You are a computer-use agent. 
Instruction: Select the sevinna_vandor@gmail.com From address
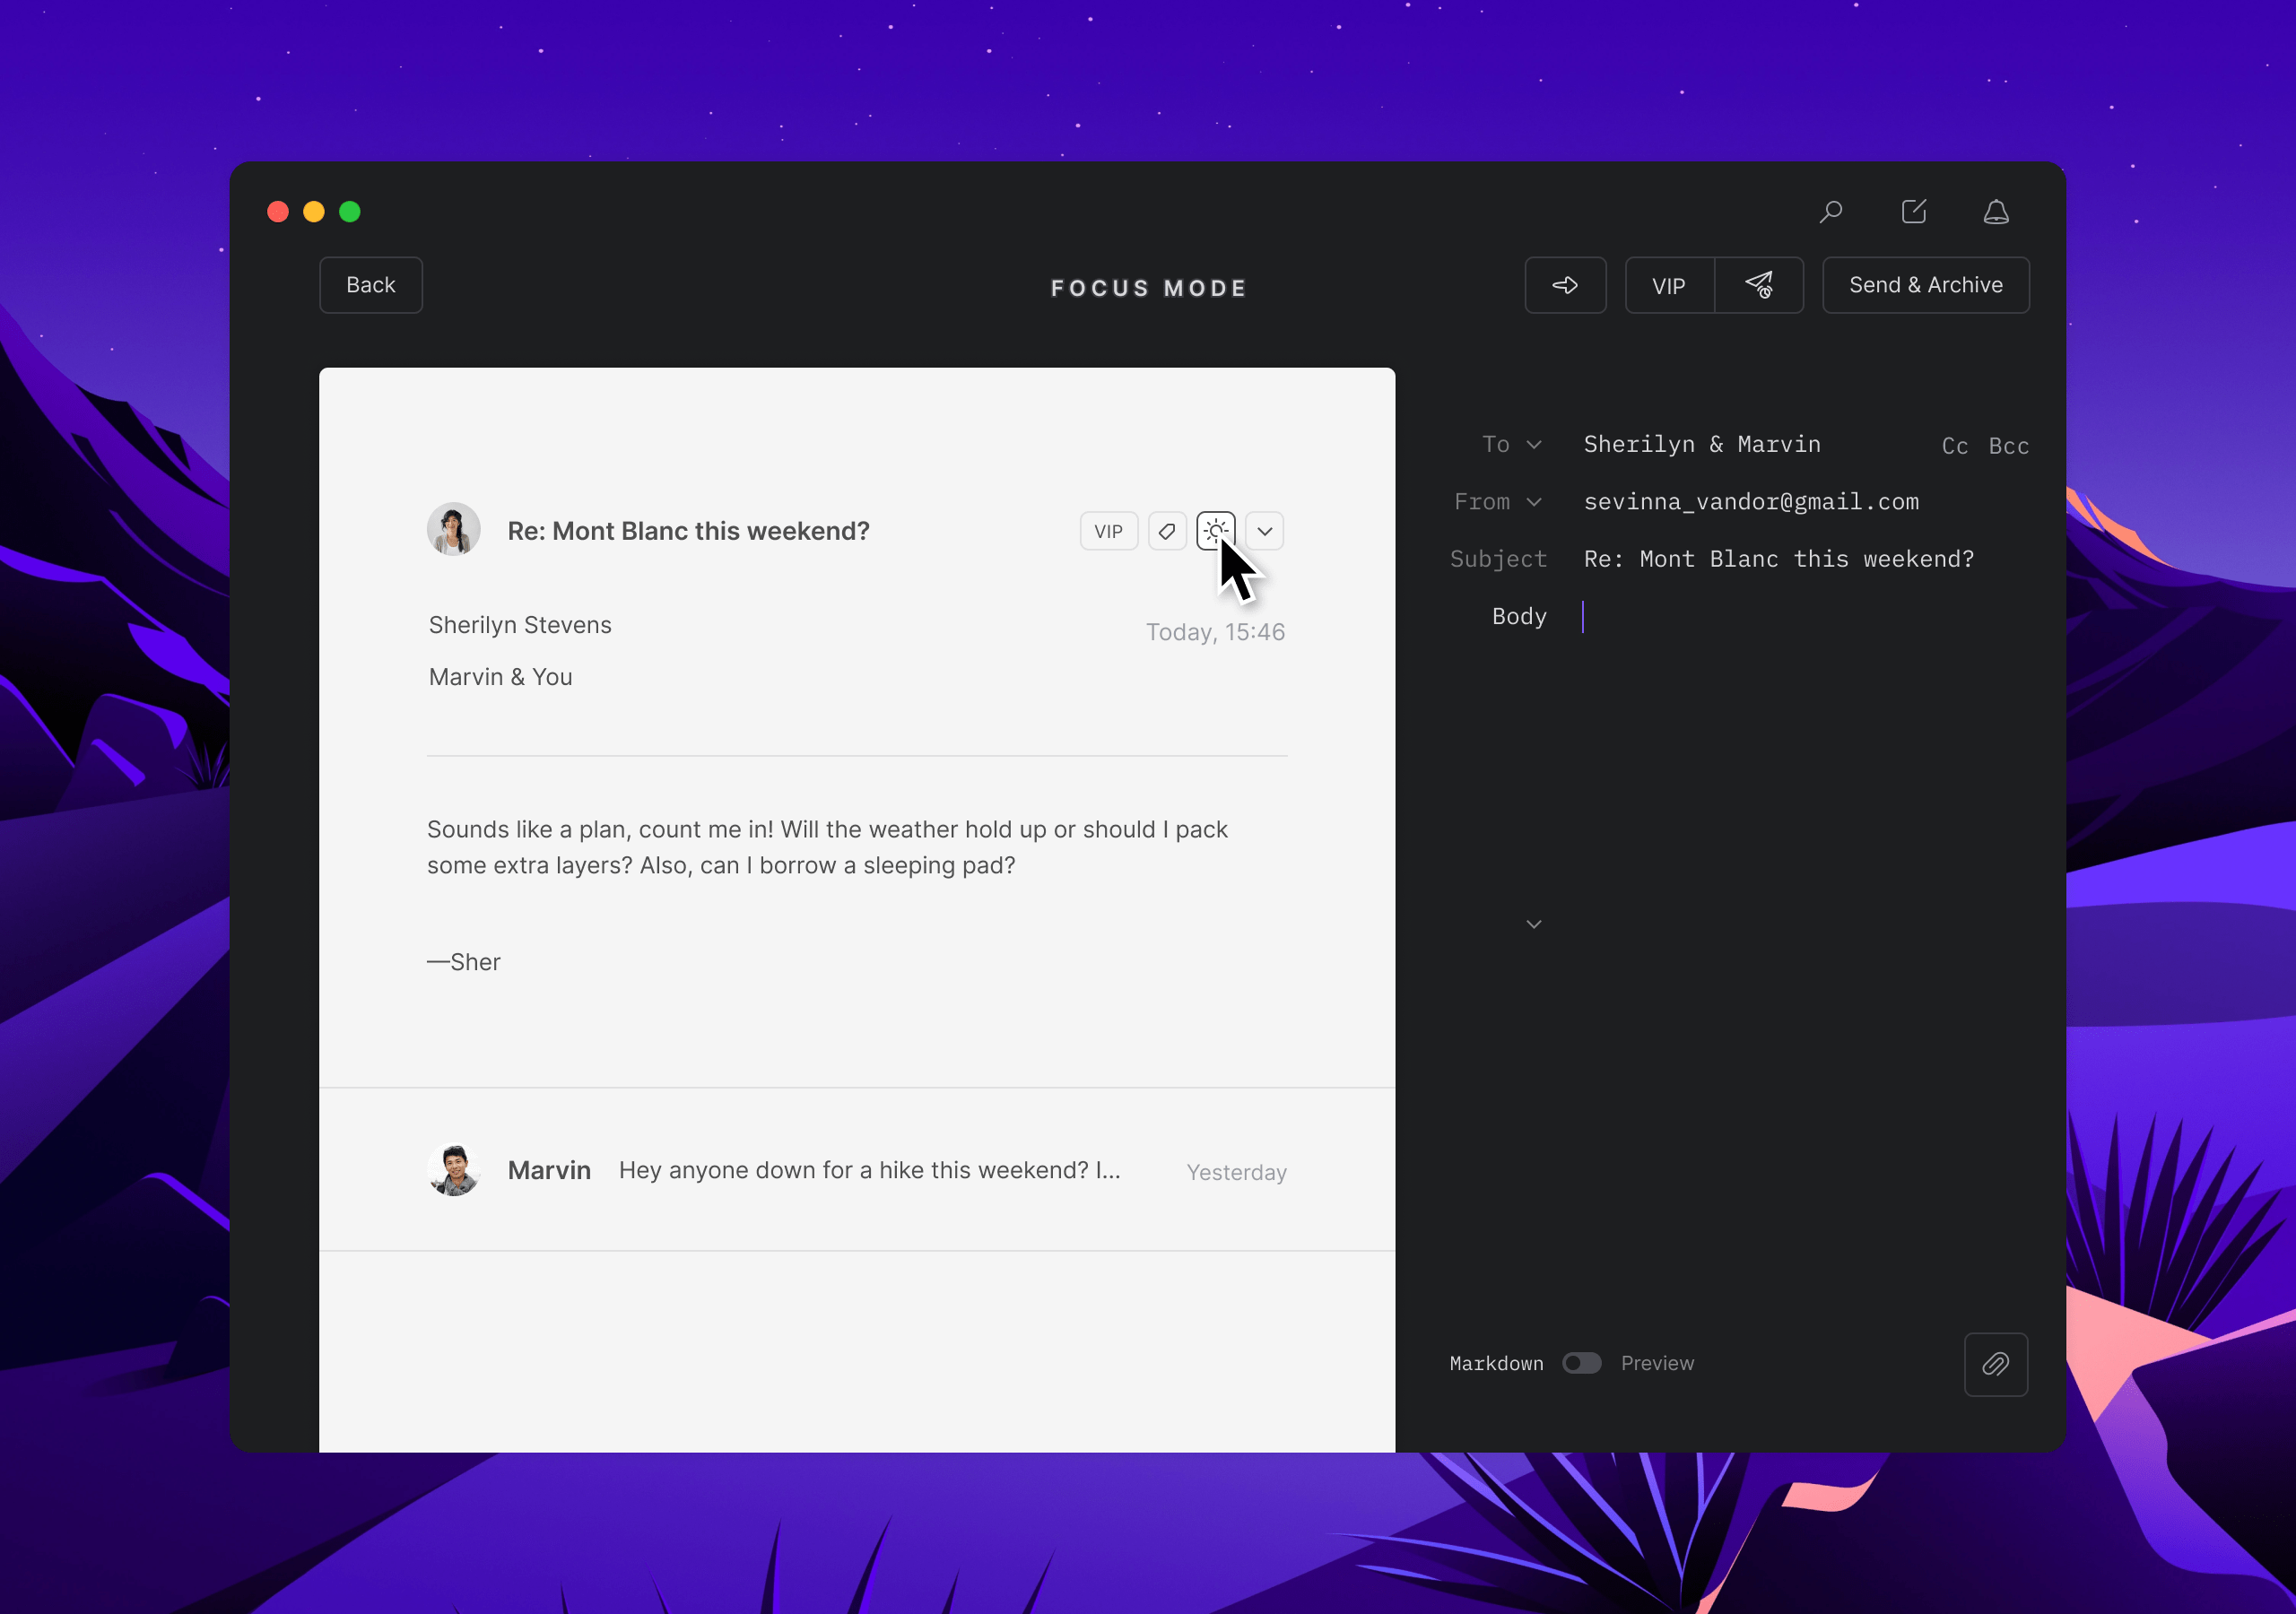click(1751, 502)
